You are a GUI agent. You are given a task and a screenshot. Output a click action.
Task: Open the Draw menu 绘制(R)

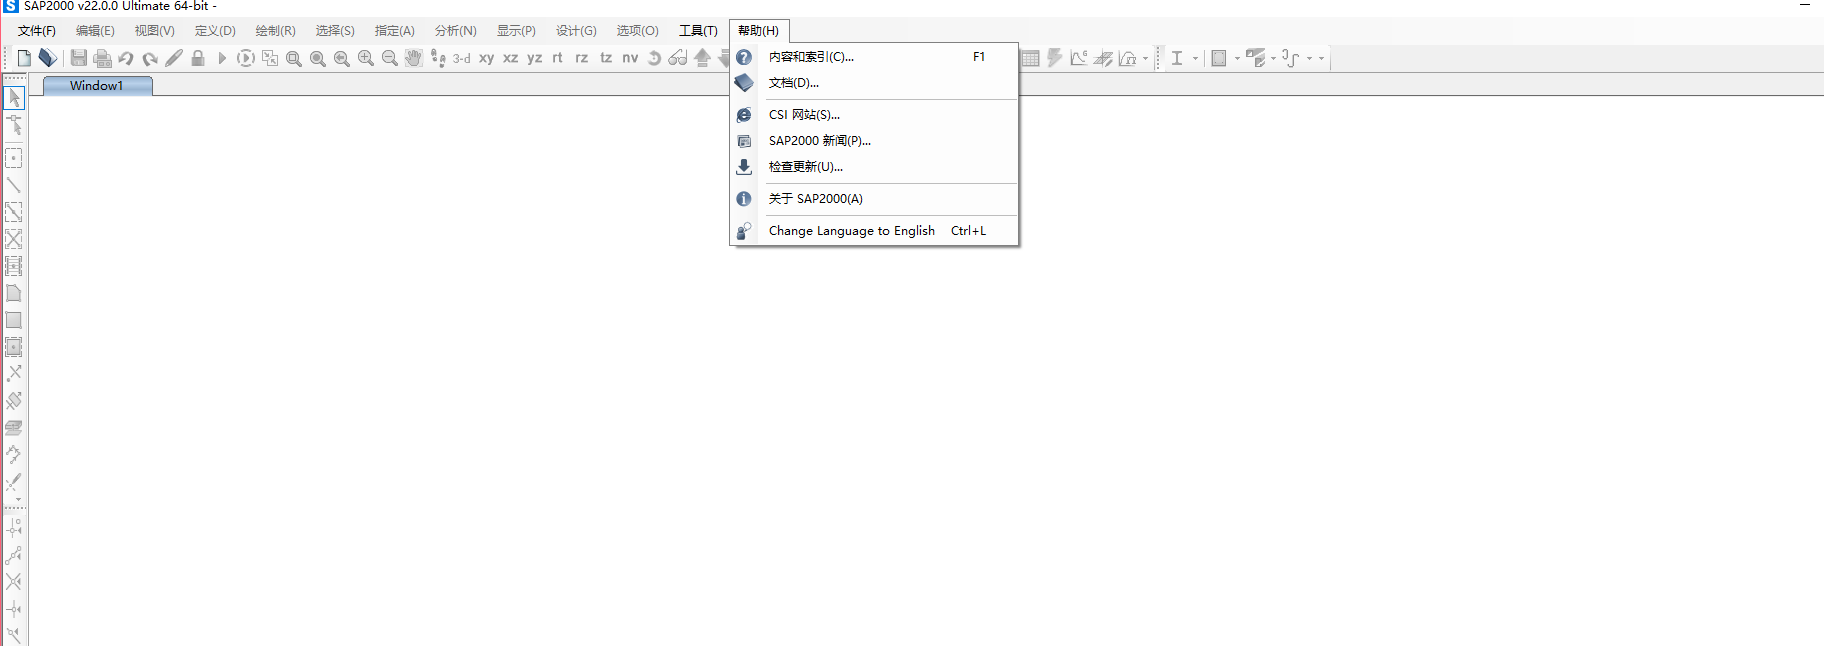(x=276, y=31)
